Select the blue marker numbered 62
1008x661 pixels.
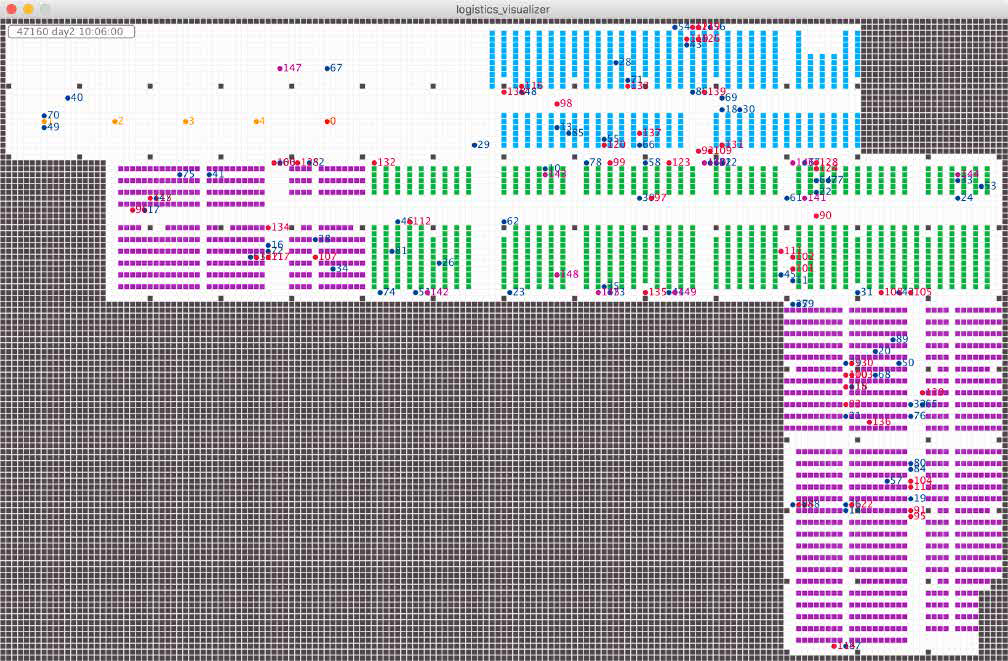click(504, 221)
